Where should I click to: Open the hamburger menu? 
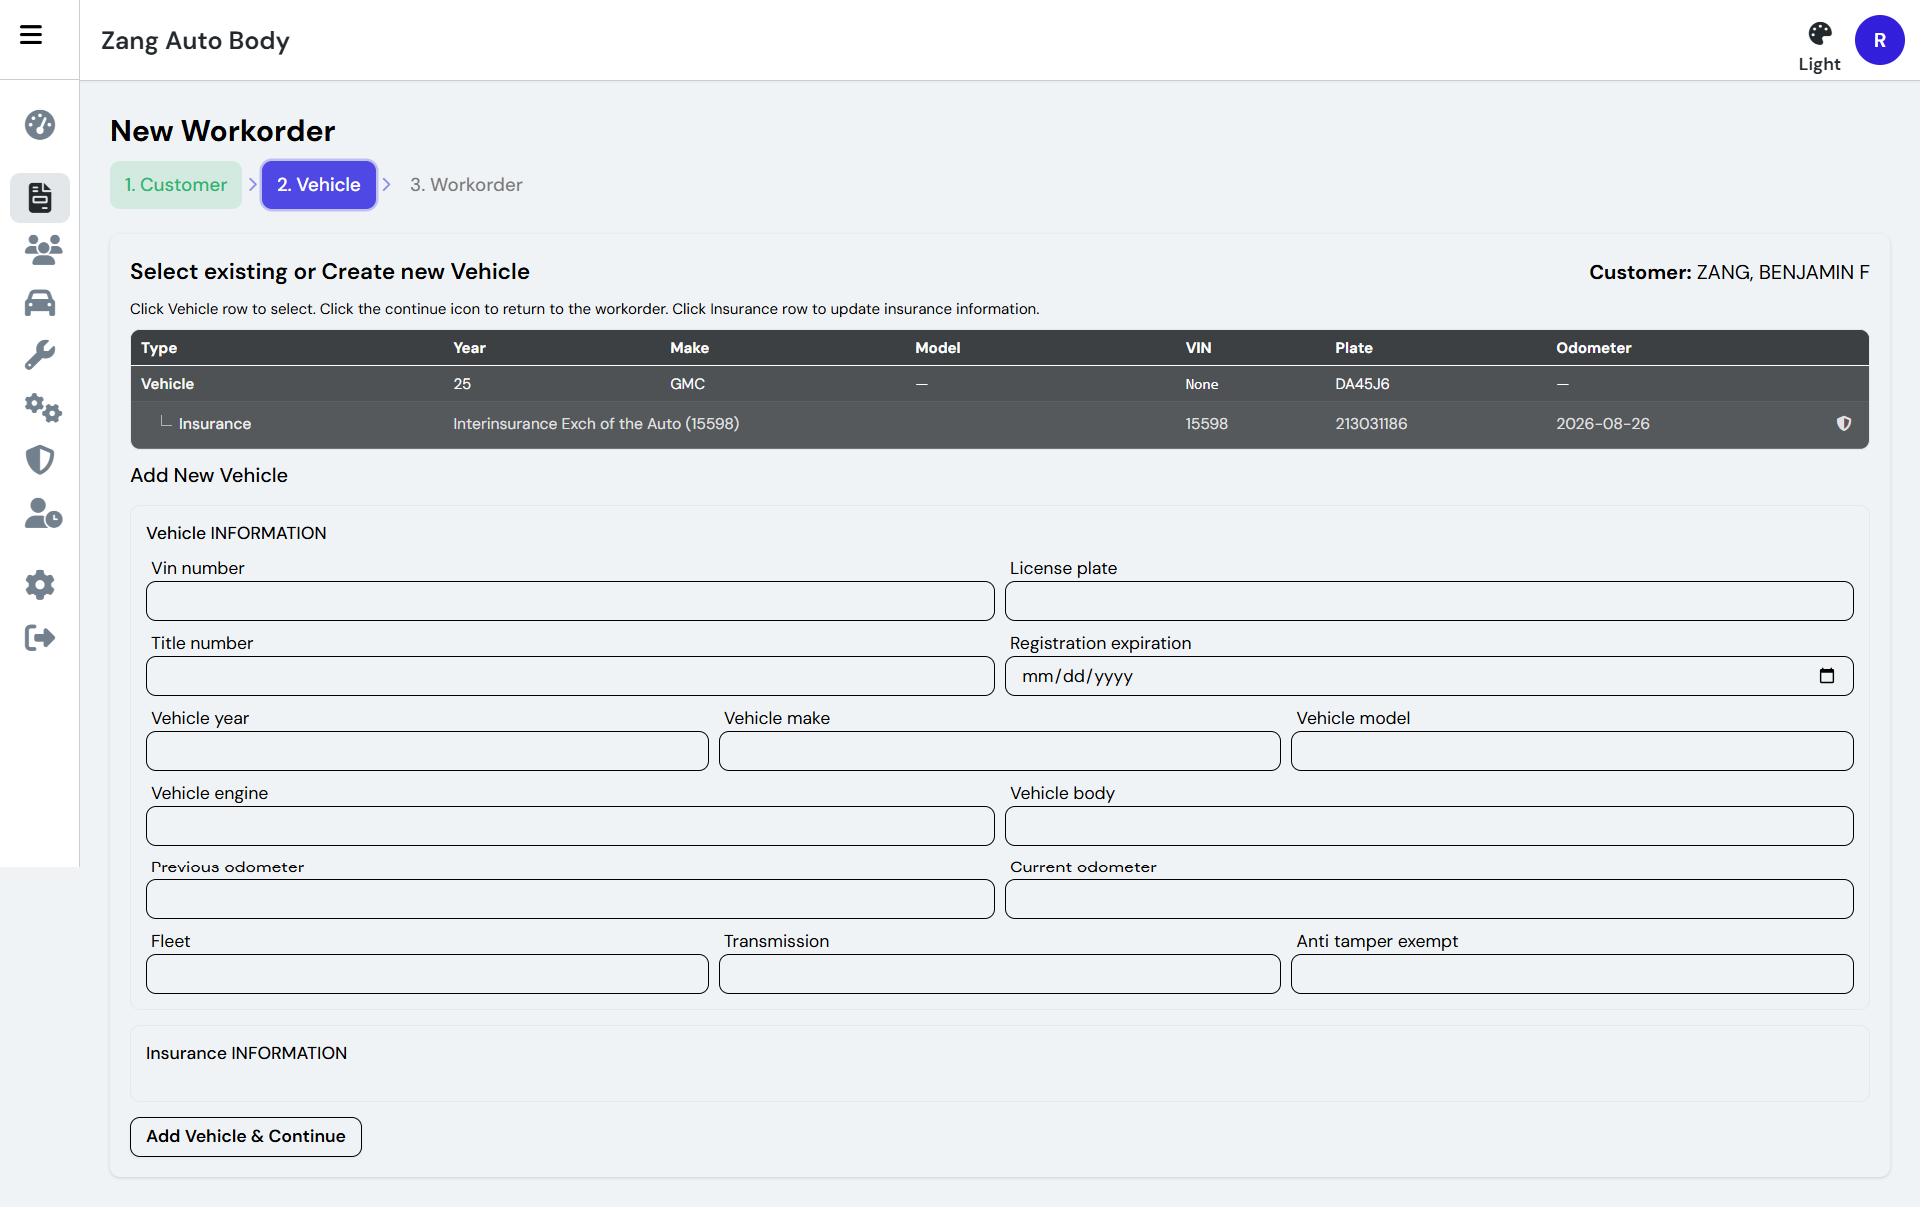tap(31, 35)
